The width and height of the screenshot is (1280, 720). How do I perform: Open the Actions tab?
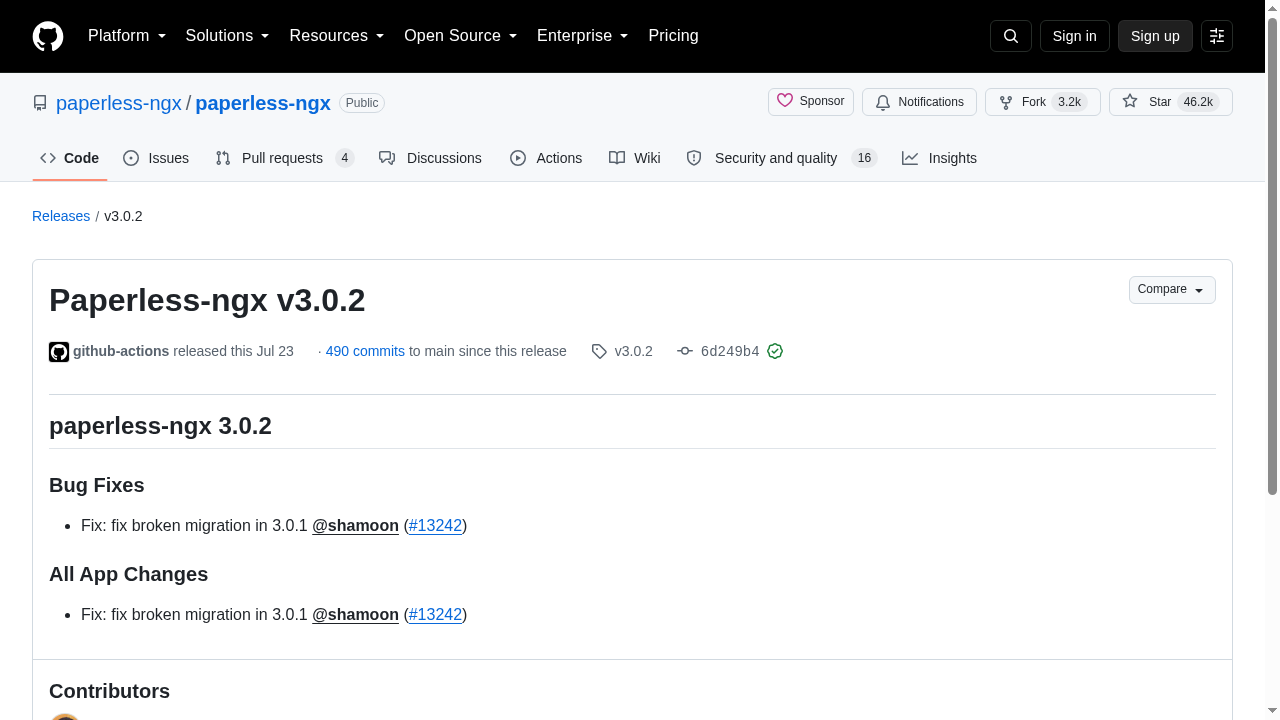coord(546,158)
